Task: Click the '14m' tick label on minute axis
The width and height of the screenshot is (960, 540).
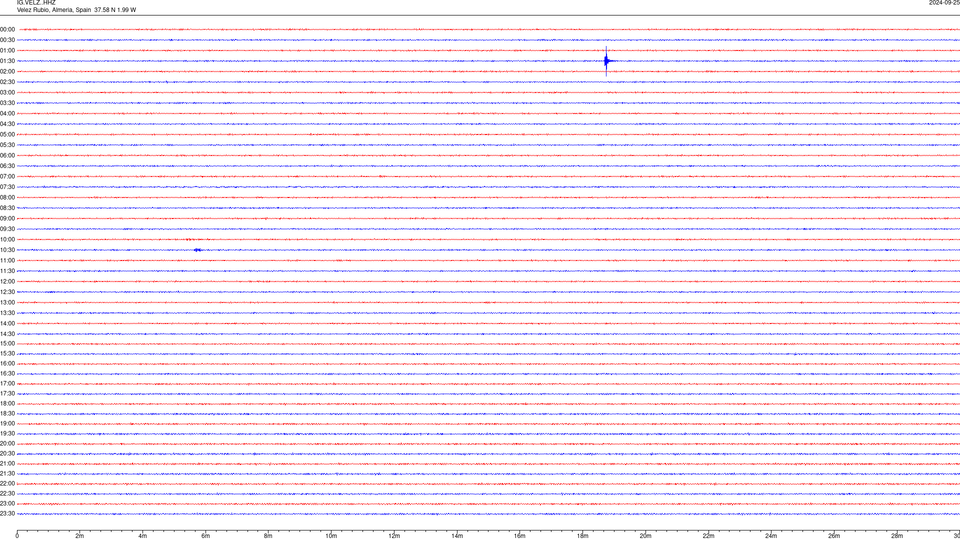Action: point(457,536)
